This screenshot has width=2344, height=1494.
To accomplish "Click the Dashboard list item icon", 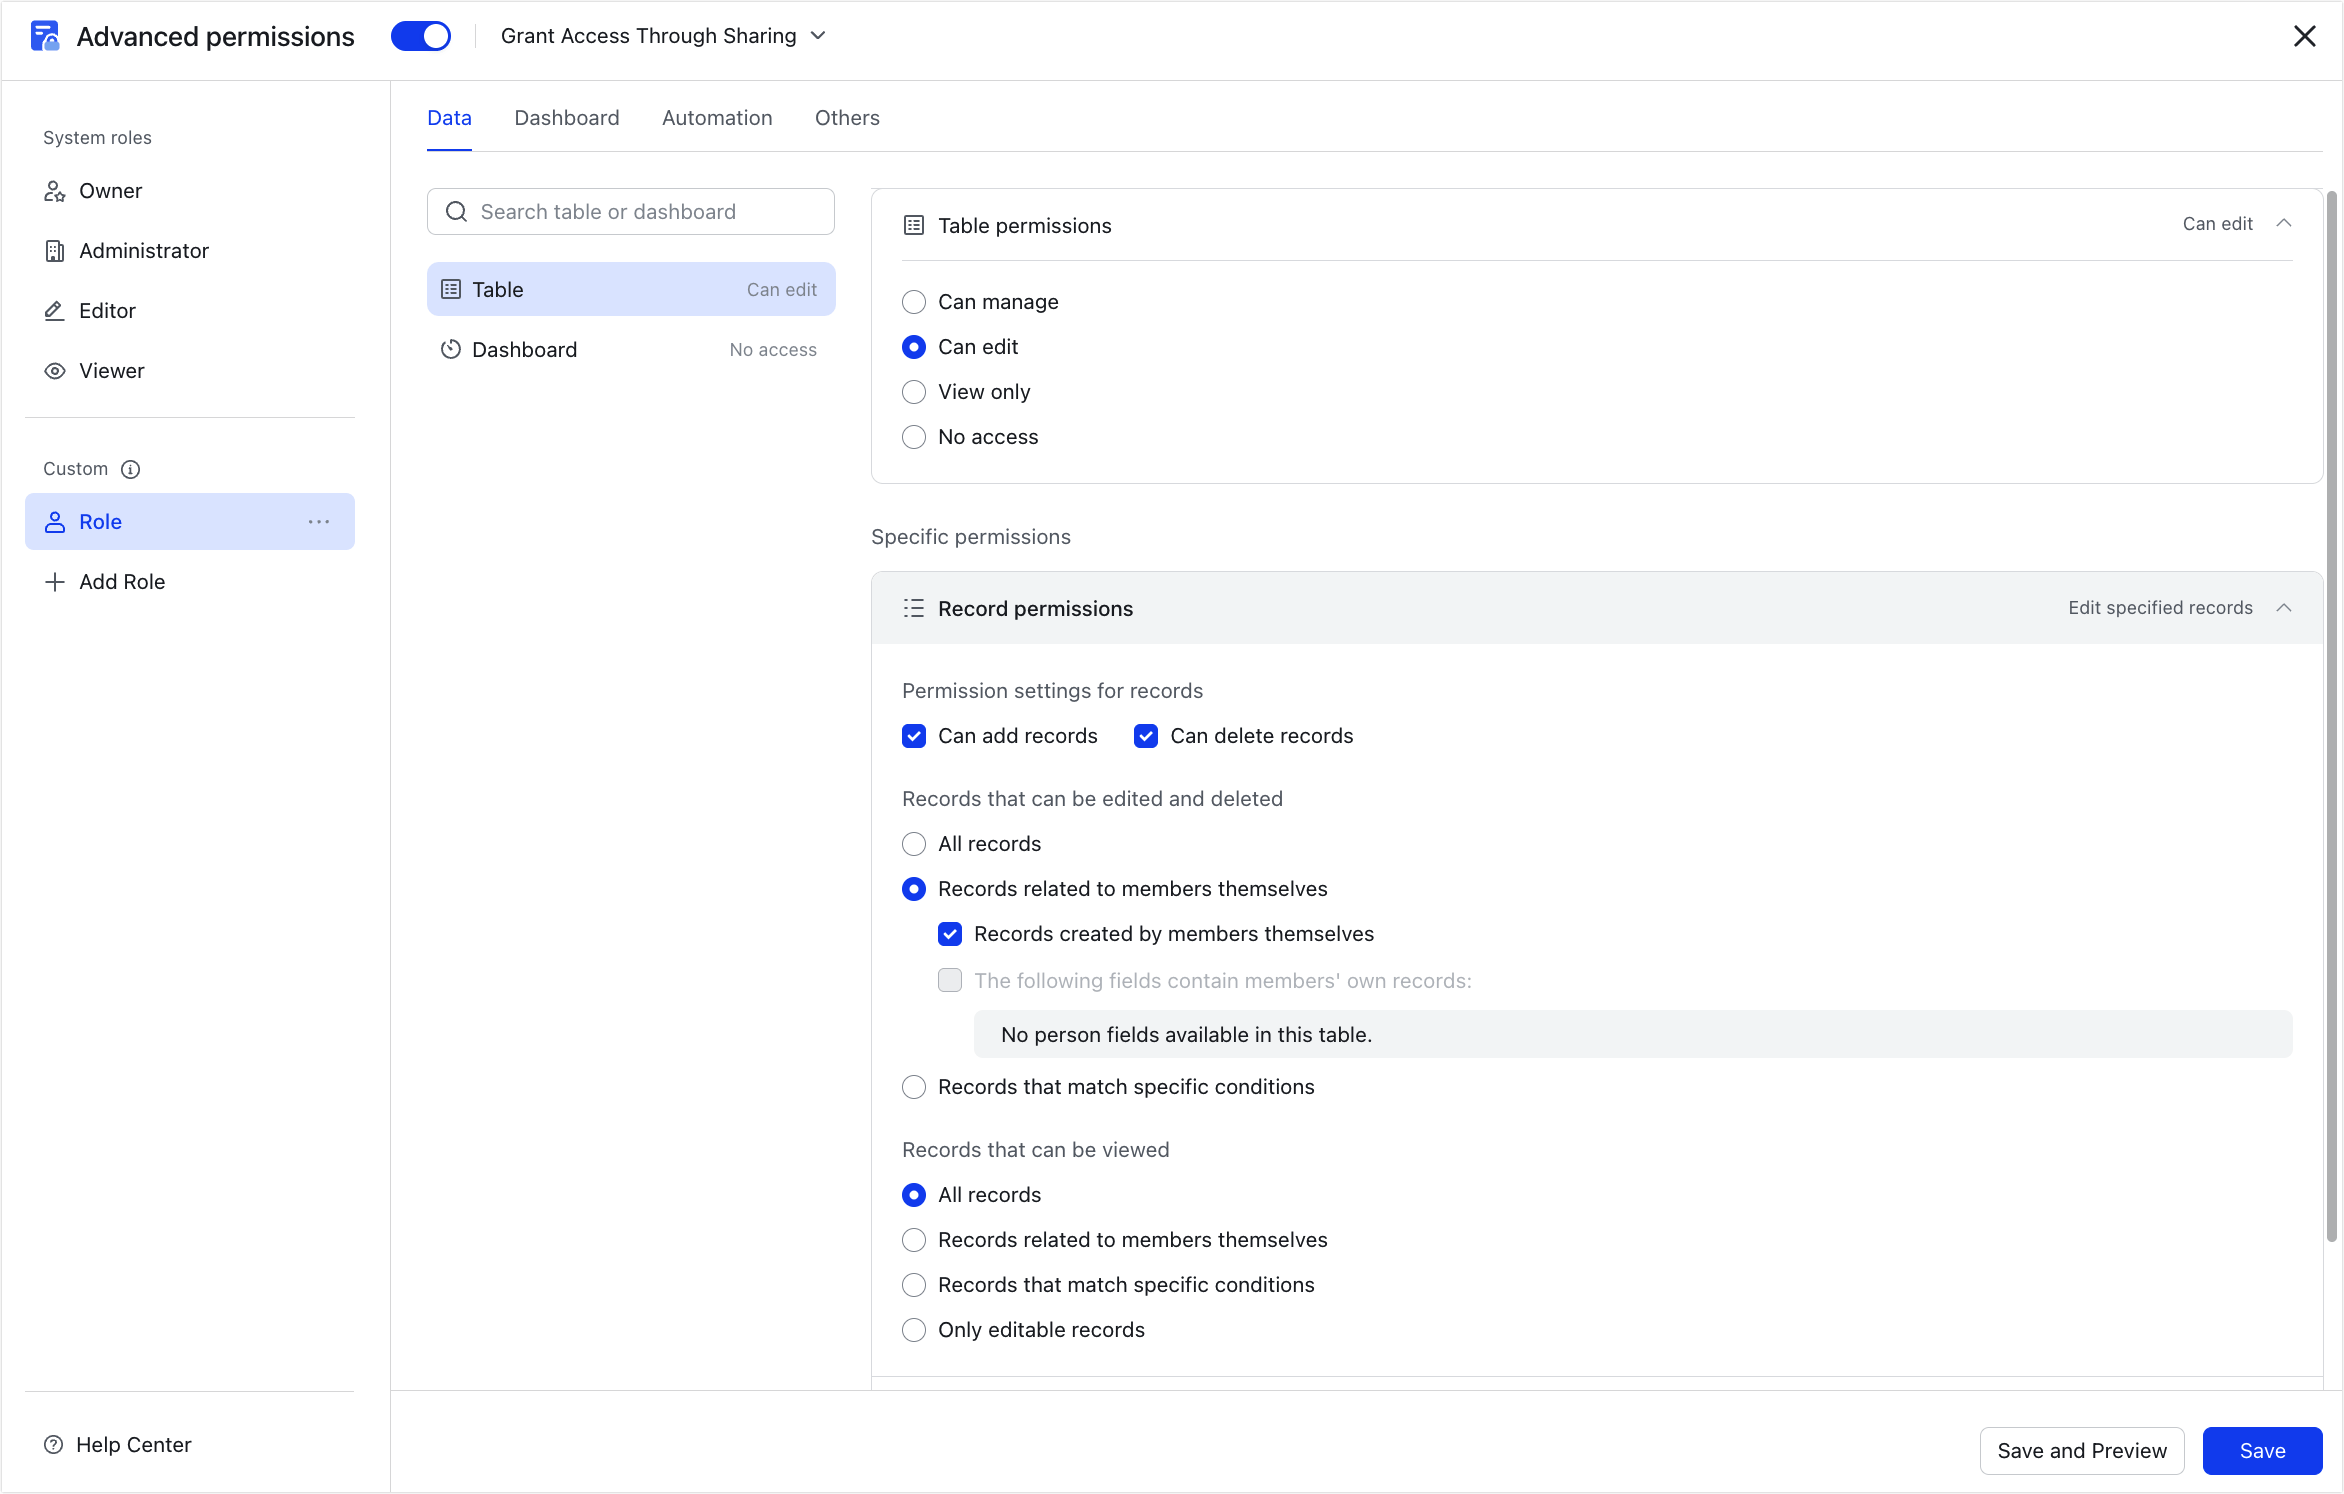I will pos(451,350).
